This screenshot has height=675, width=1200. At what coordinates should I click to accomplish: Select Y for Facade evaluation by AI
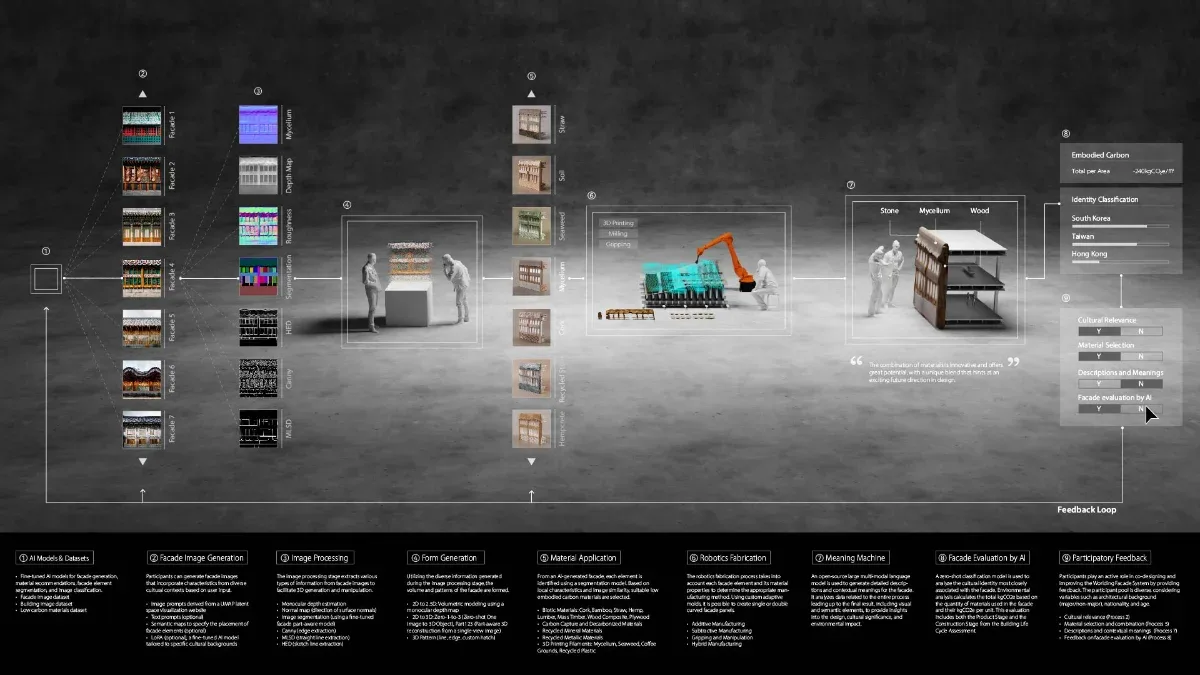click(x=1099, y=409)
